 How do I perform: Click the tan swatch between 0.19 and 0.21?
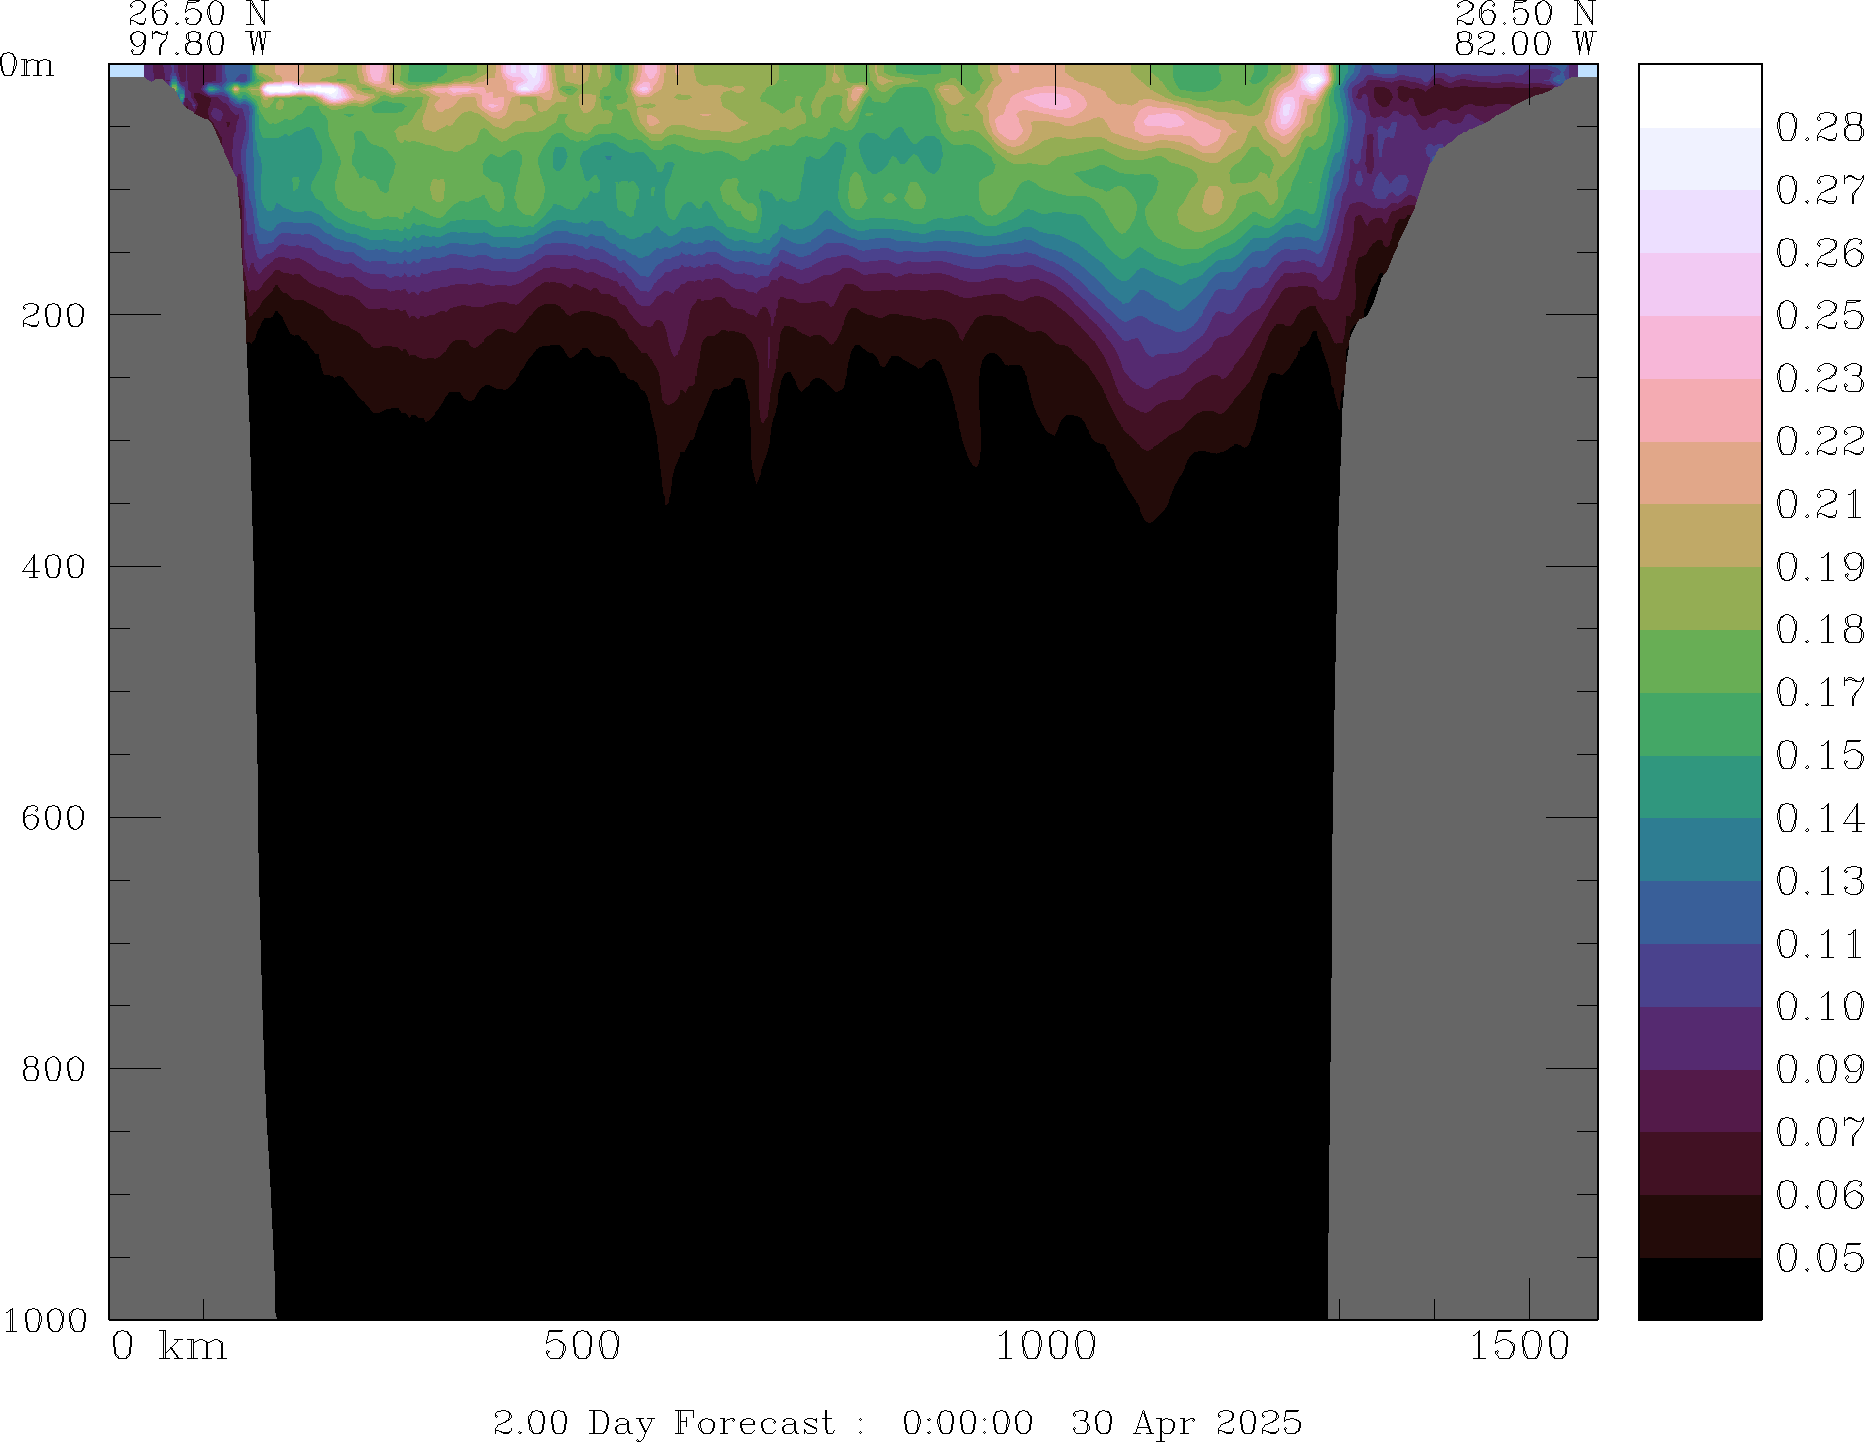pyautogui.click(x=1699, y=535)
